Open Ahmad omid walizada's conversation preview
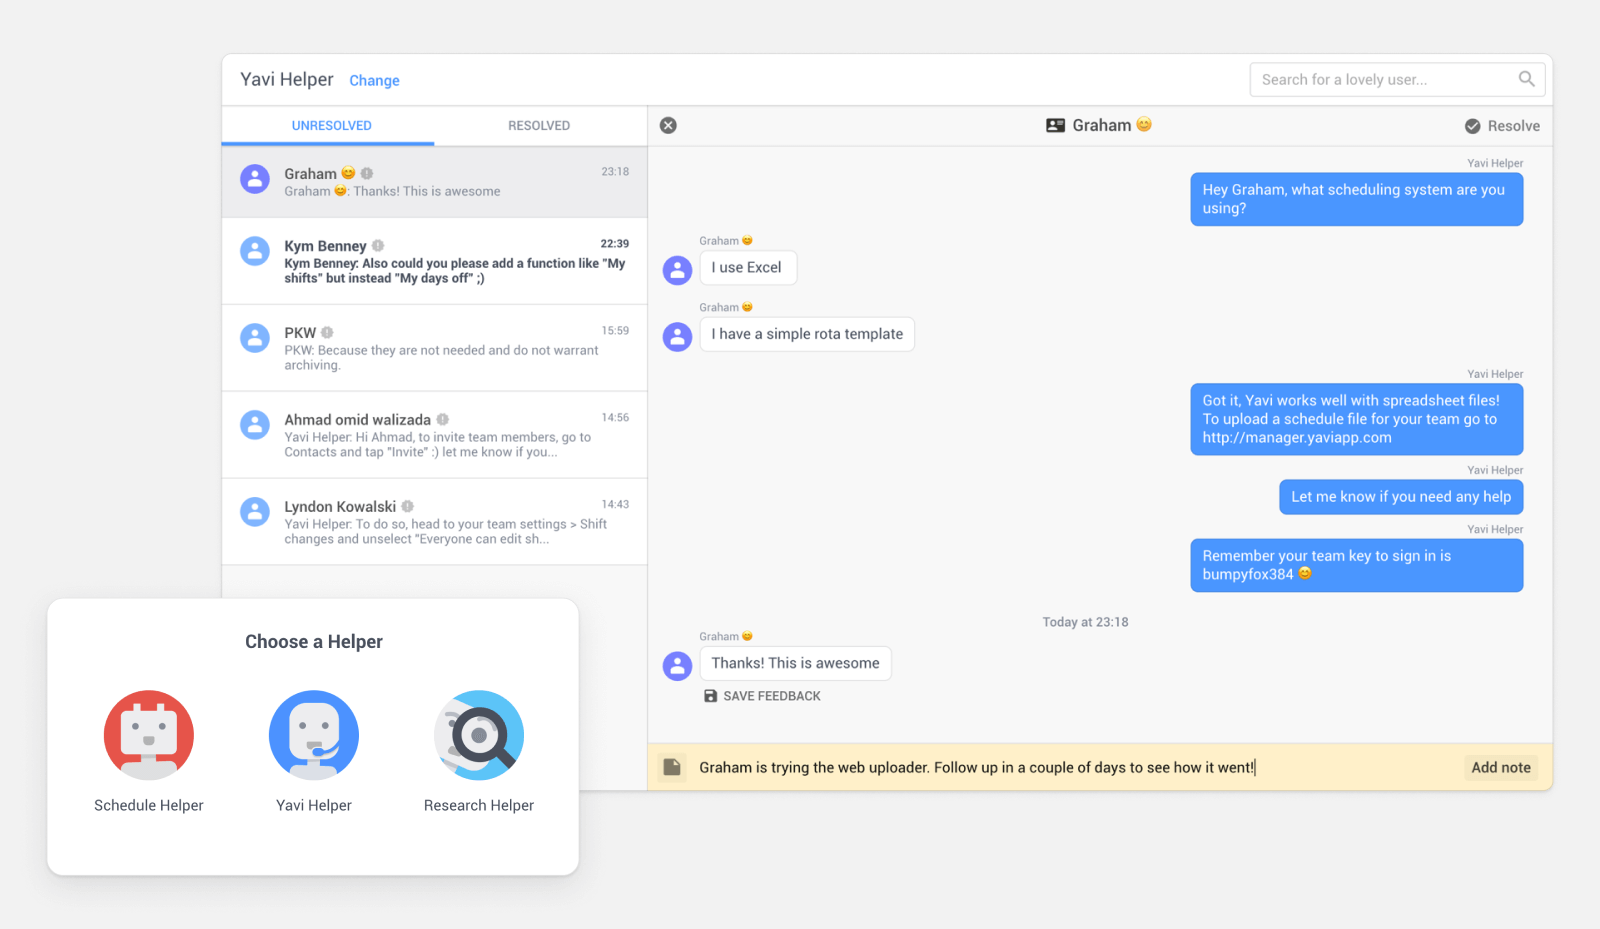The height and width of the screenshot is (929, 1600). [x=437, y=445]
